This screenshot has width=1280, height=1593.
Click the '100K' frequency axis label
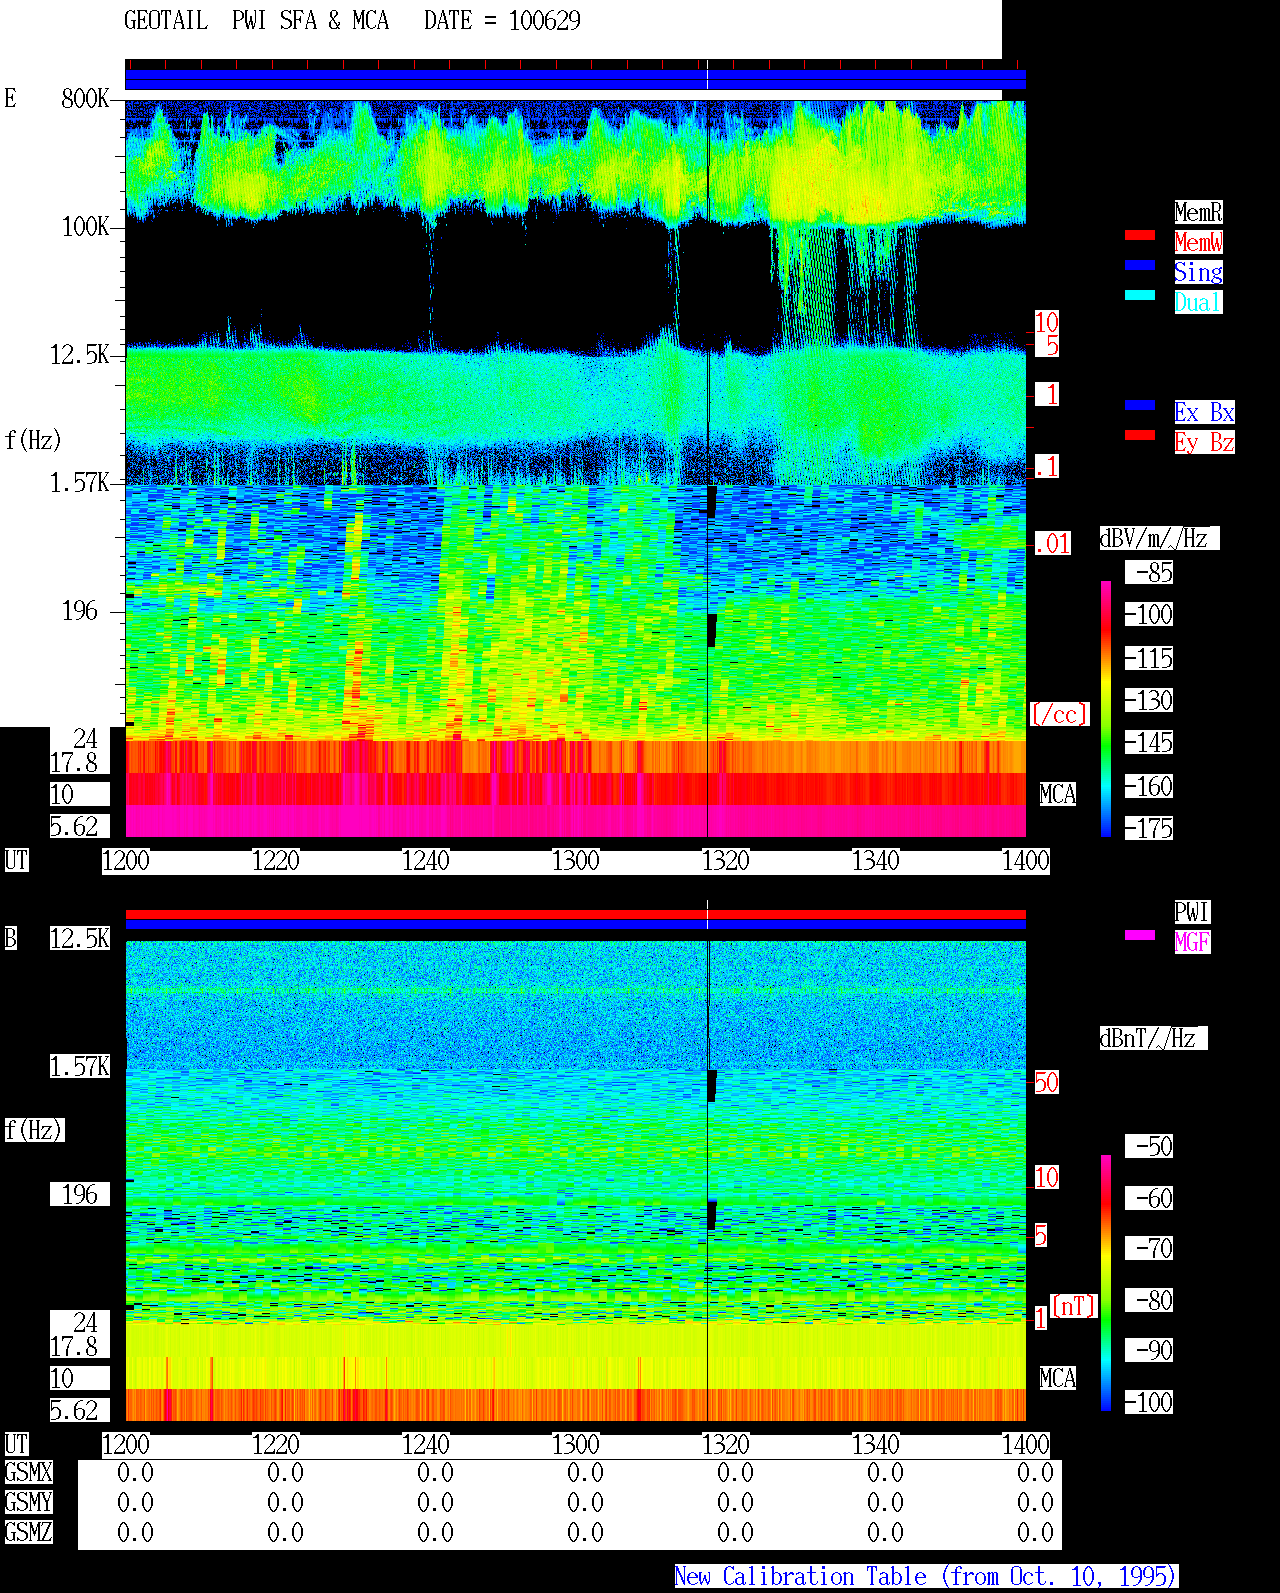coord(85,227)
